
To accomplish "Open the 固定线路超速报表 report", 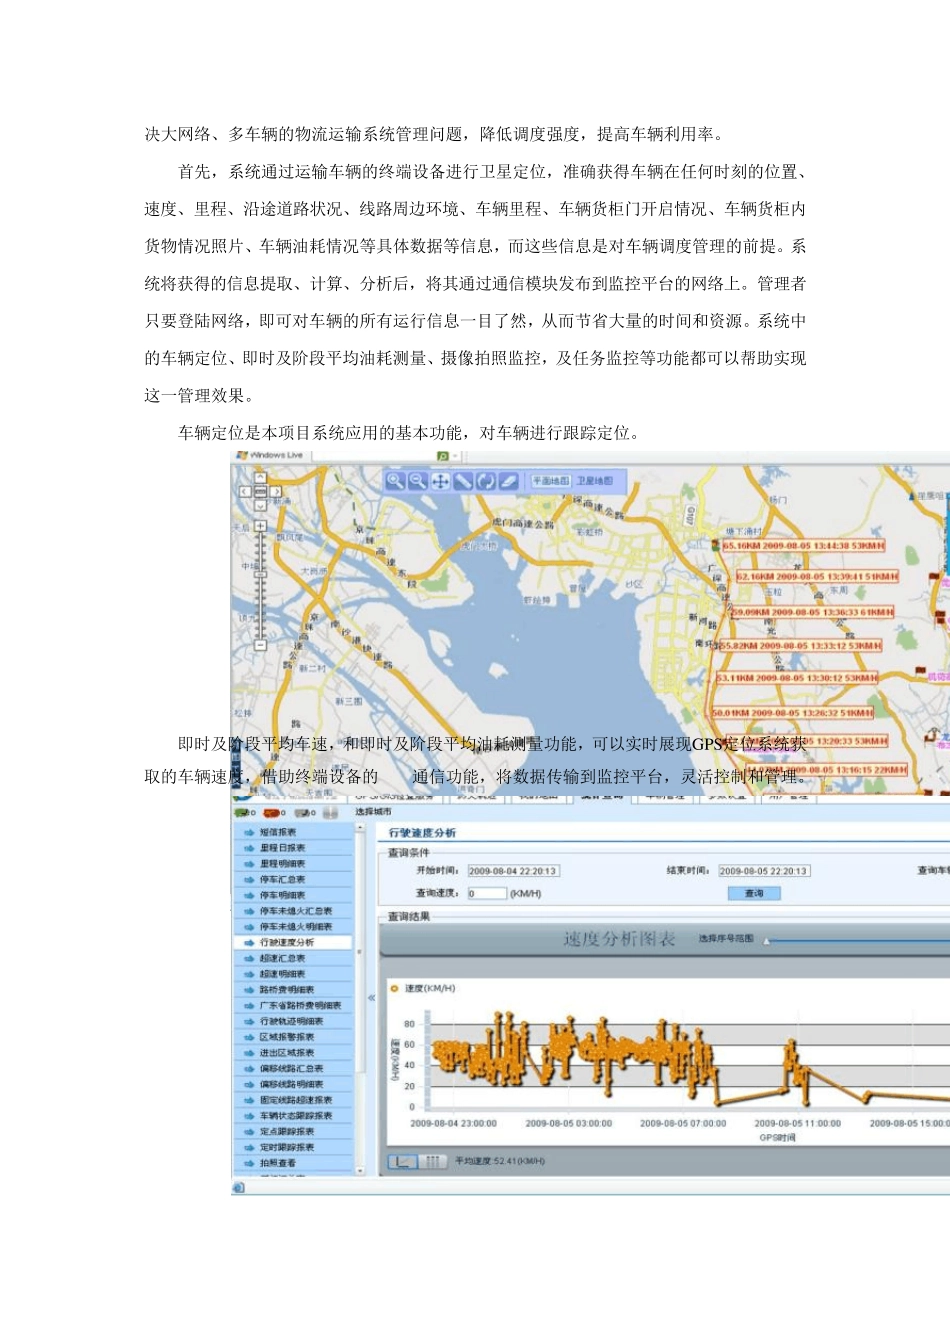I will [x=295, y=1100].
